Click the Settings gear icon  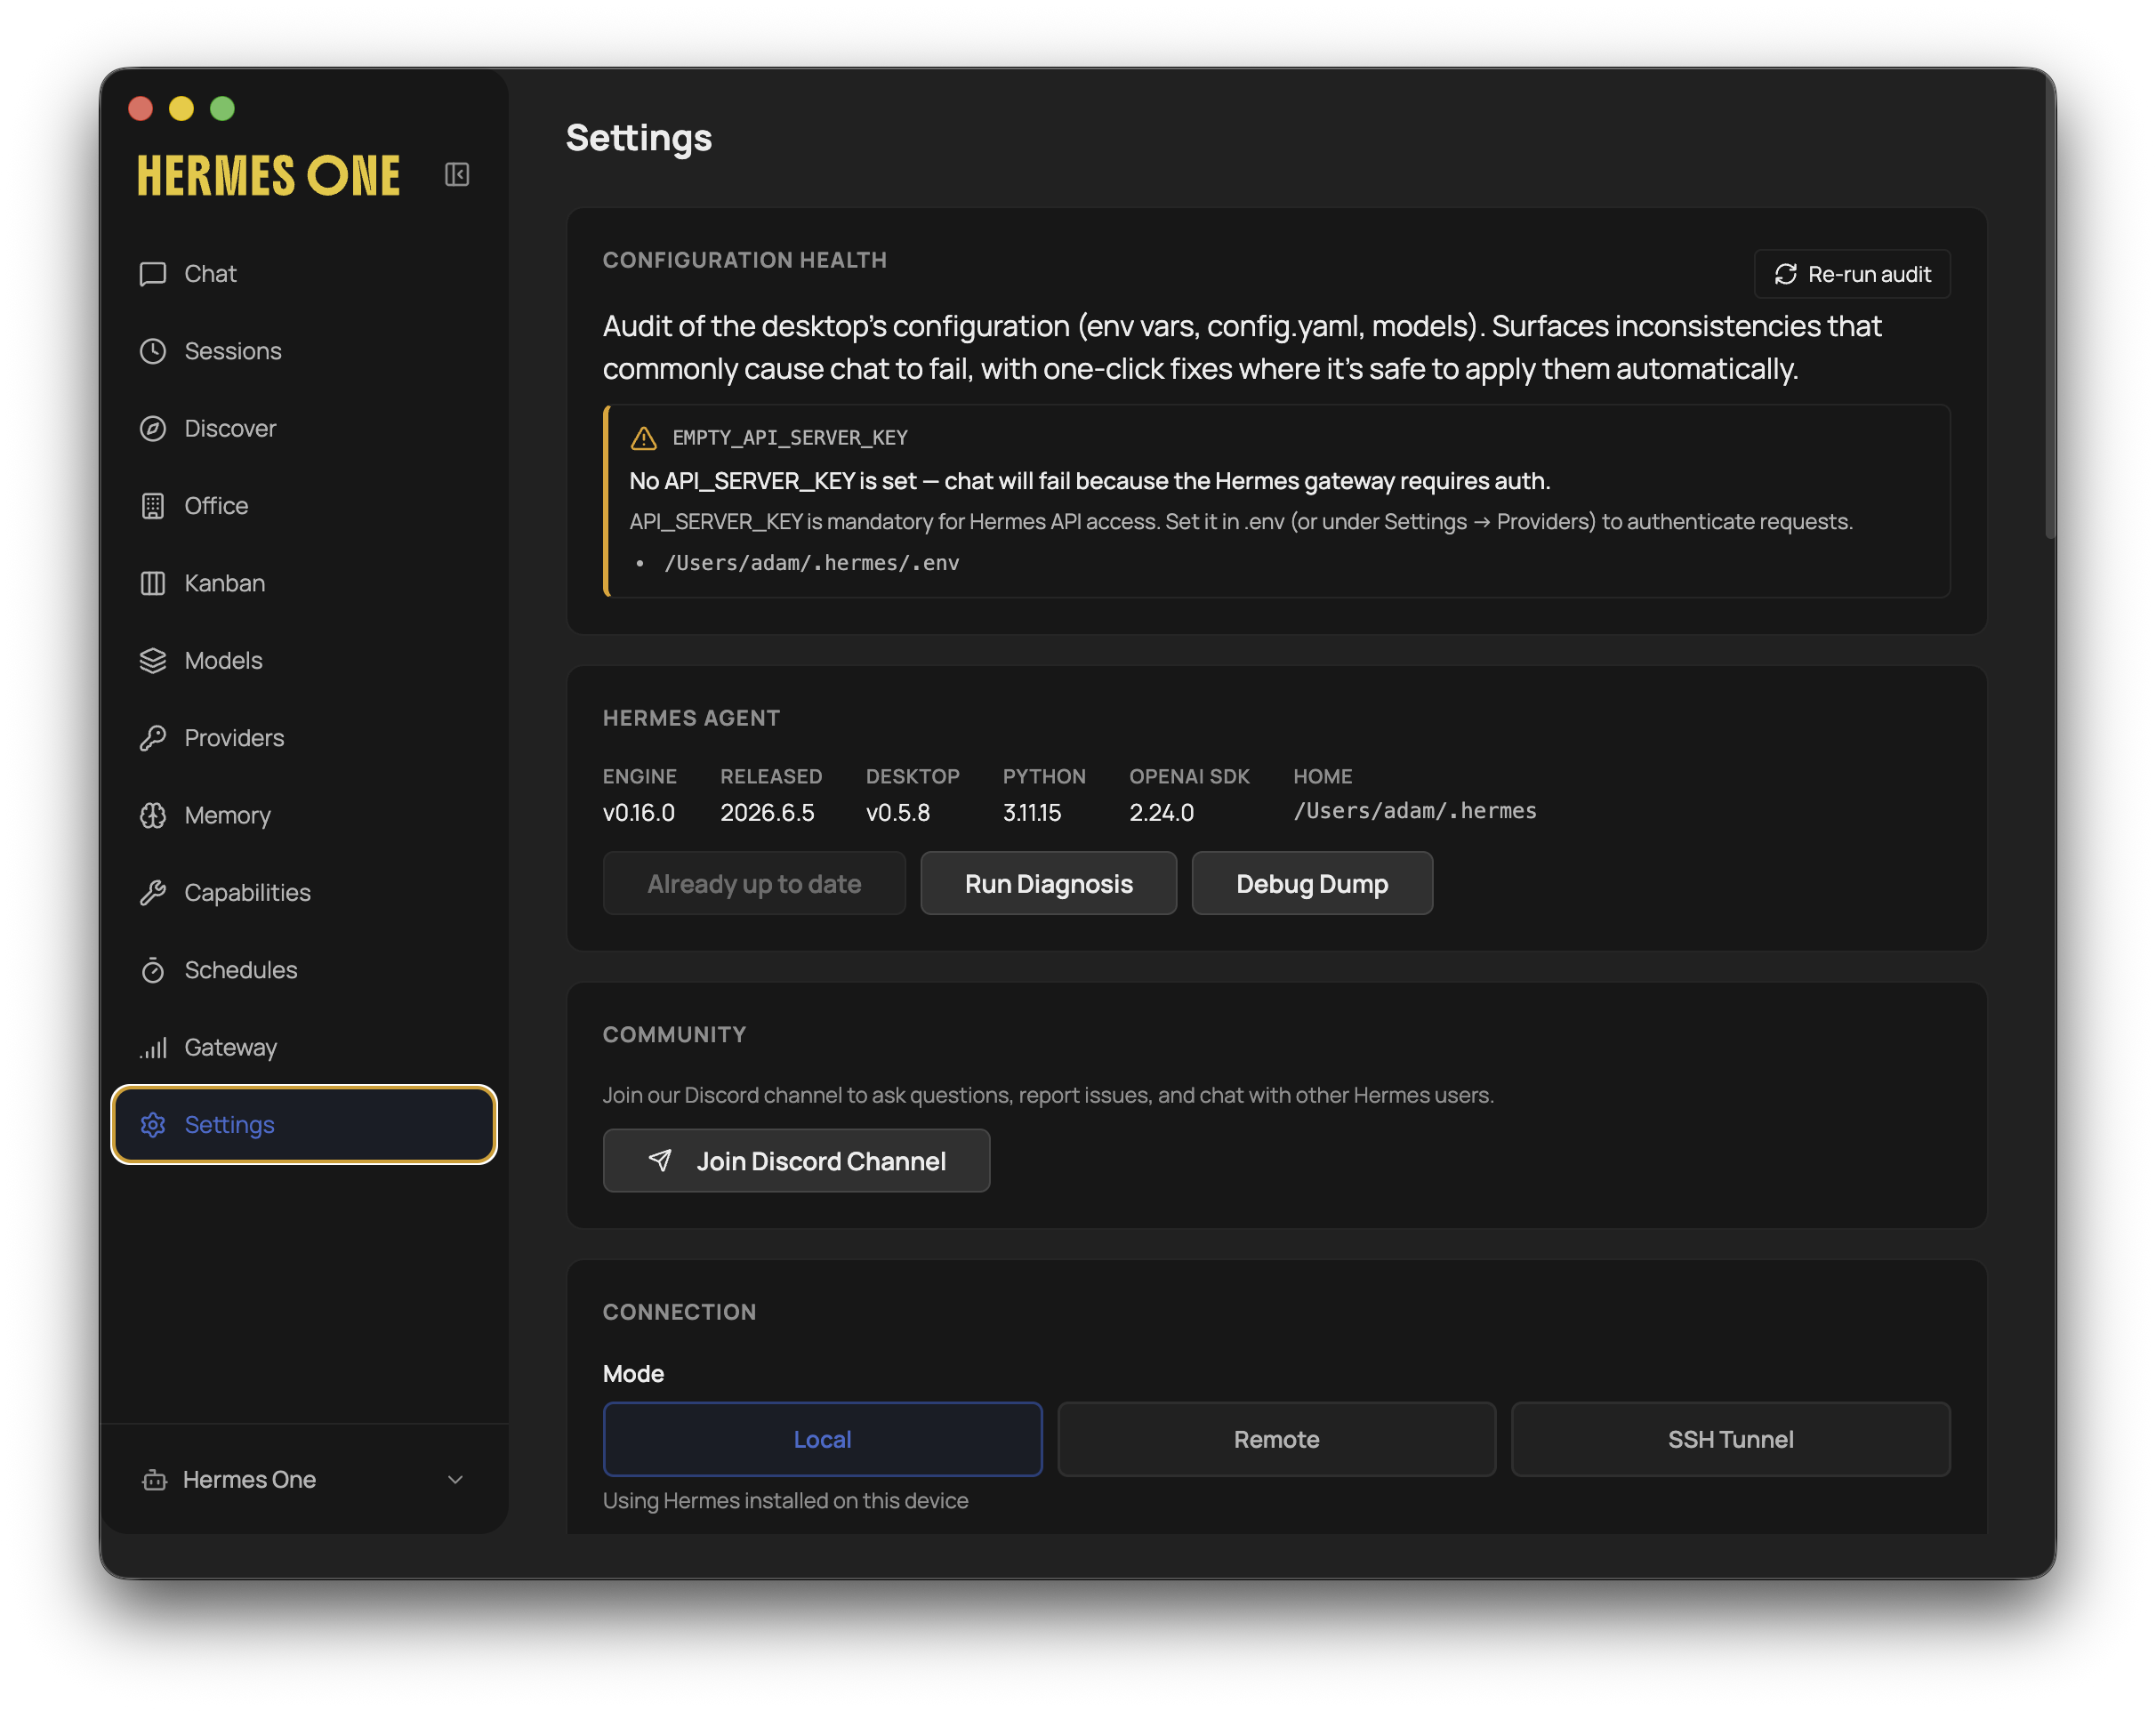[153, 1125]
